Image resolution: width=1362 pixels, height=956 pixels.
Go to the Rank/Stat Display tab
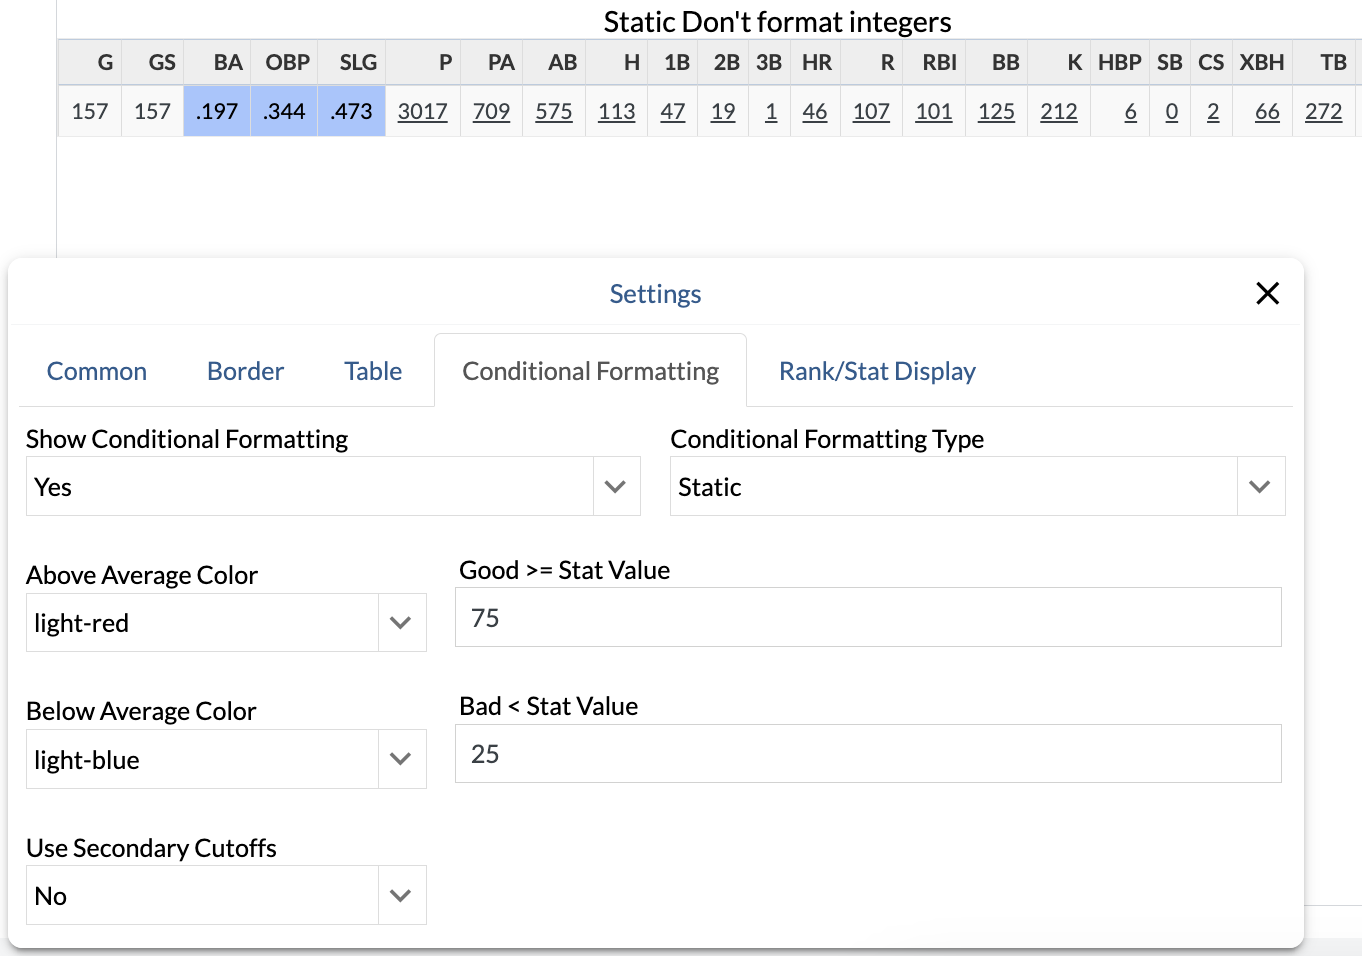point(877,371)
